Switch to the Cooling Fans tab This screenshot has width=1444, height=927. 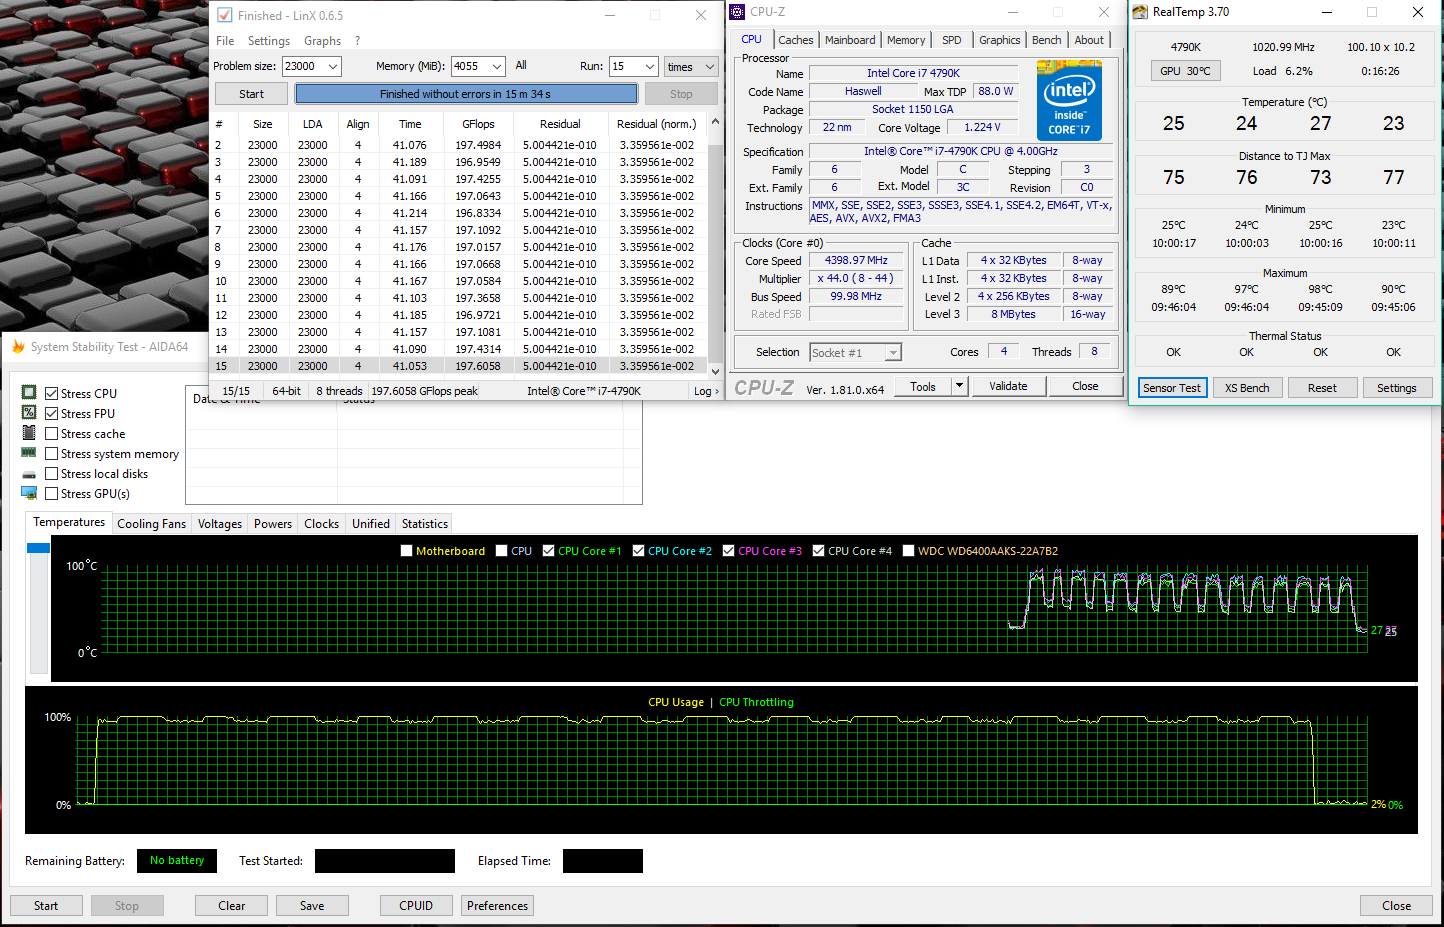pyautogui.click(x=151, y=524)
